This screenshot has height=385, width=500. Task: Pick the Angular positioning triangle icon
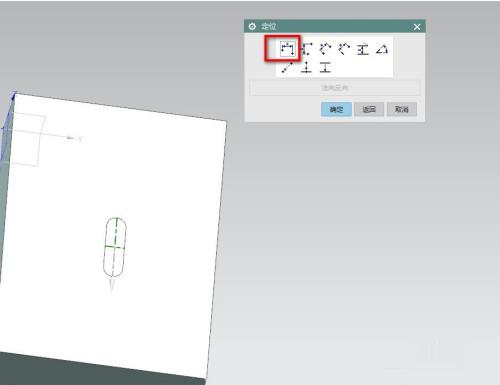(x=382, y=49)
